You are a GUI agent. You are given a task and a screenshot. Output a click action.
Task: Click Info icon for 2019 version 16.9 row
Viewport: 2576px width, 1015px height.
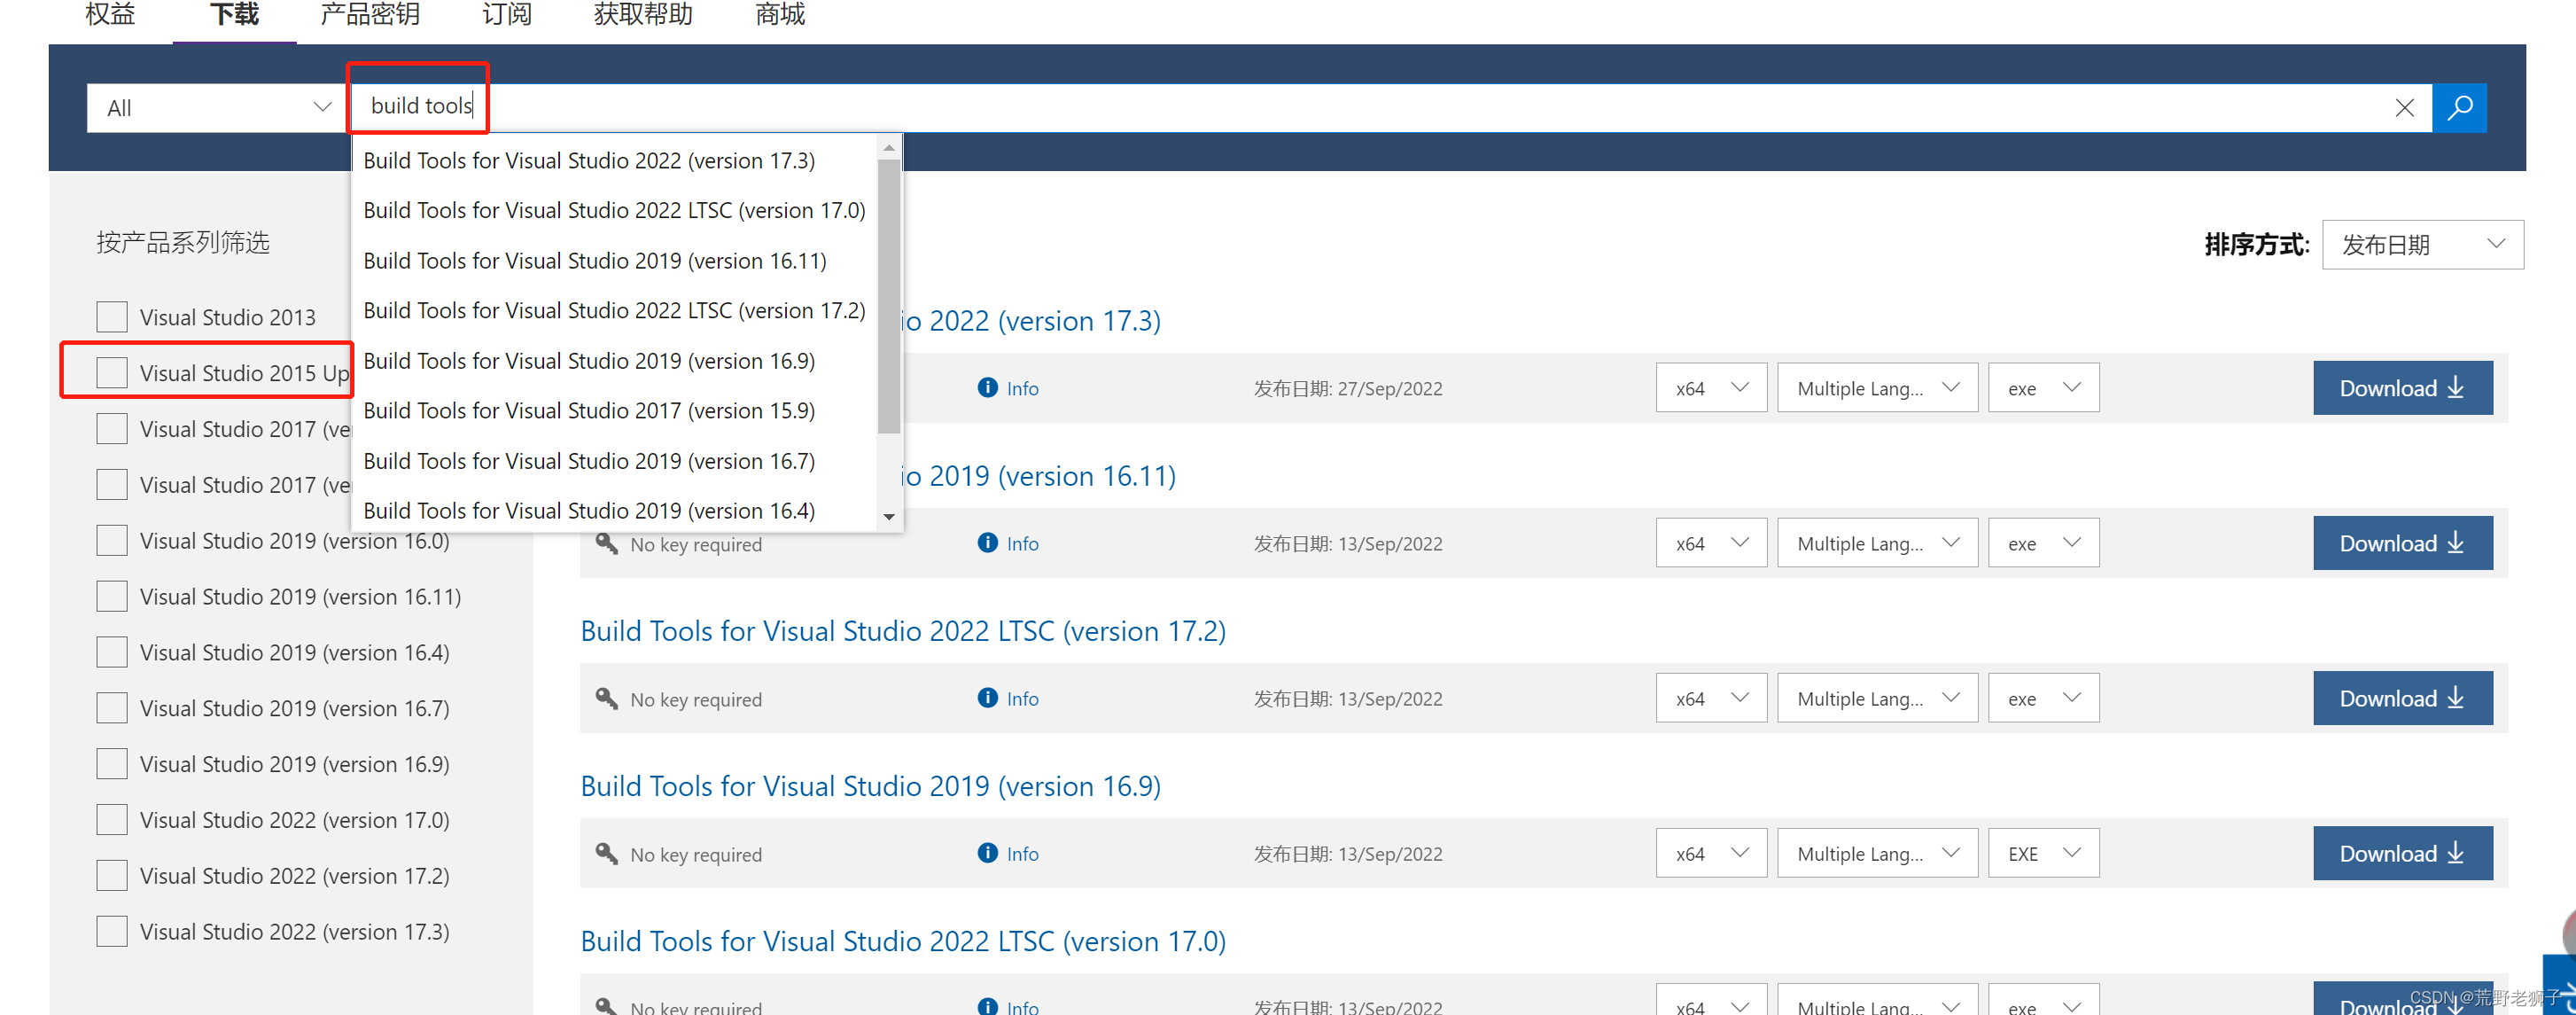(987, 853)
